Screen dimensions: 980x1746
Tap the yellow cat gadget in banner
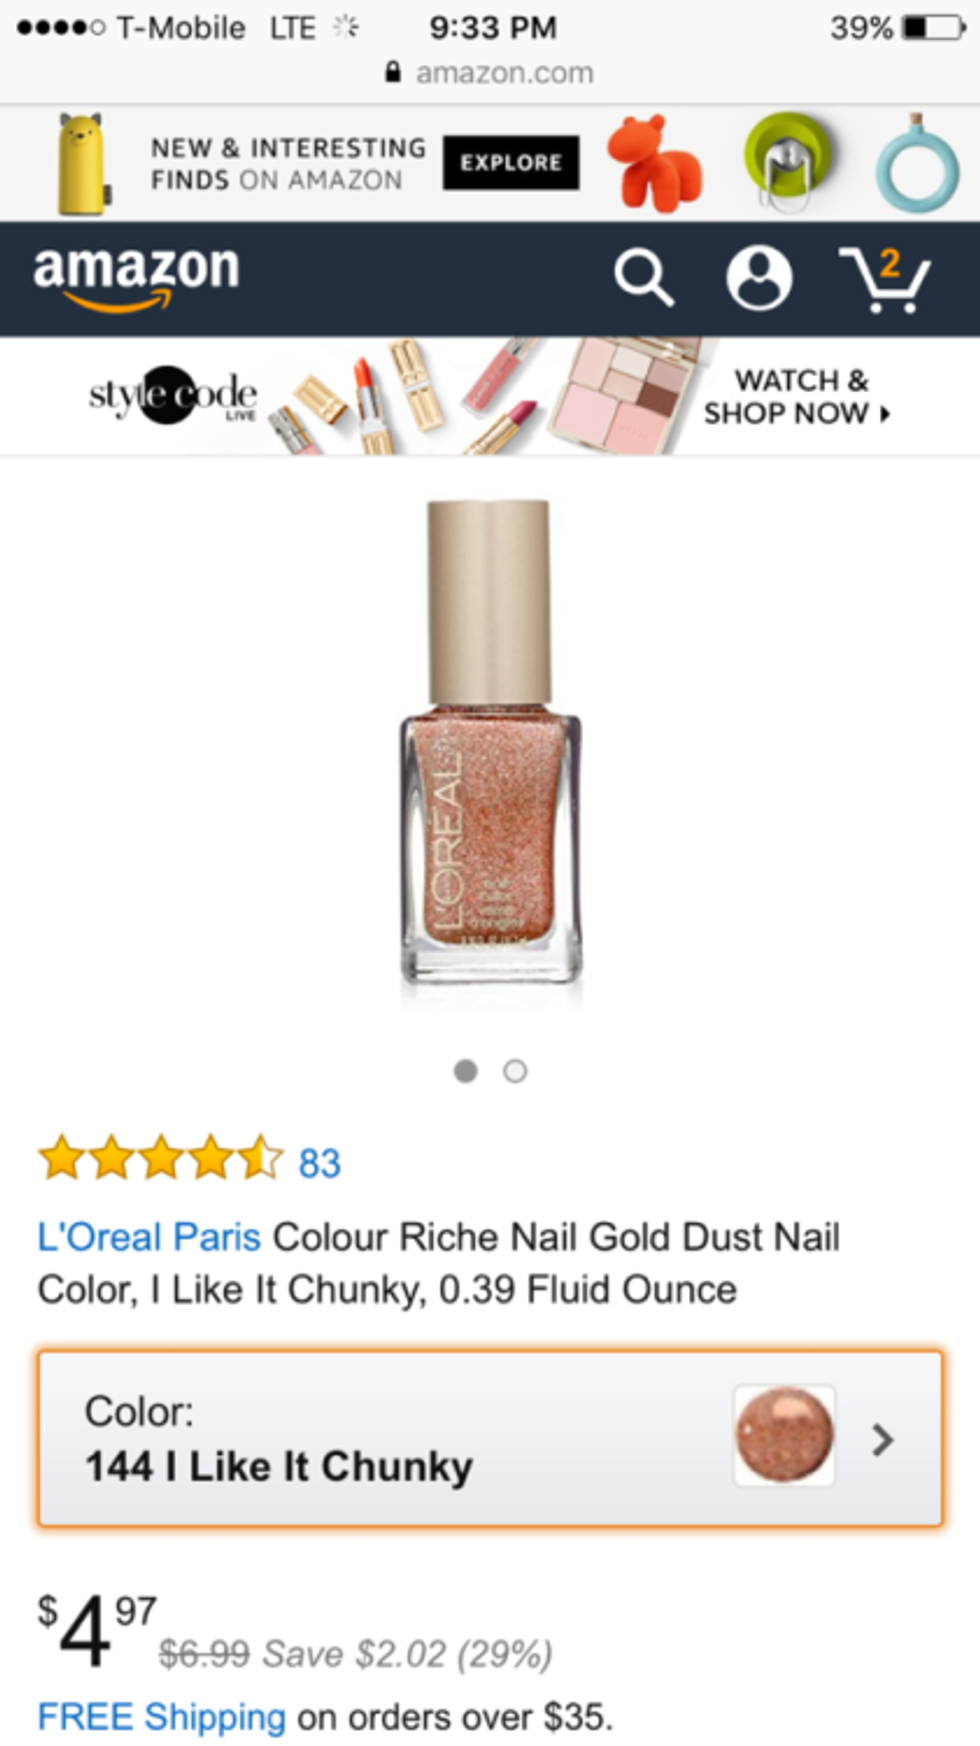click(82, 163)
